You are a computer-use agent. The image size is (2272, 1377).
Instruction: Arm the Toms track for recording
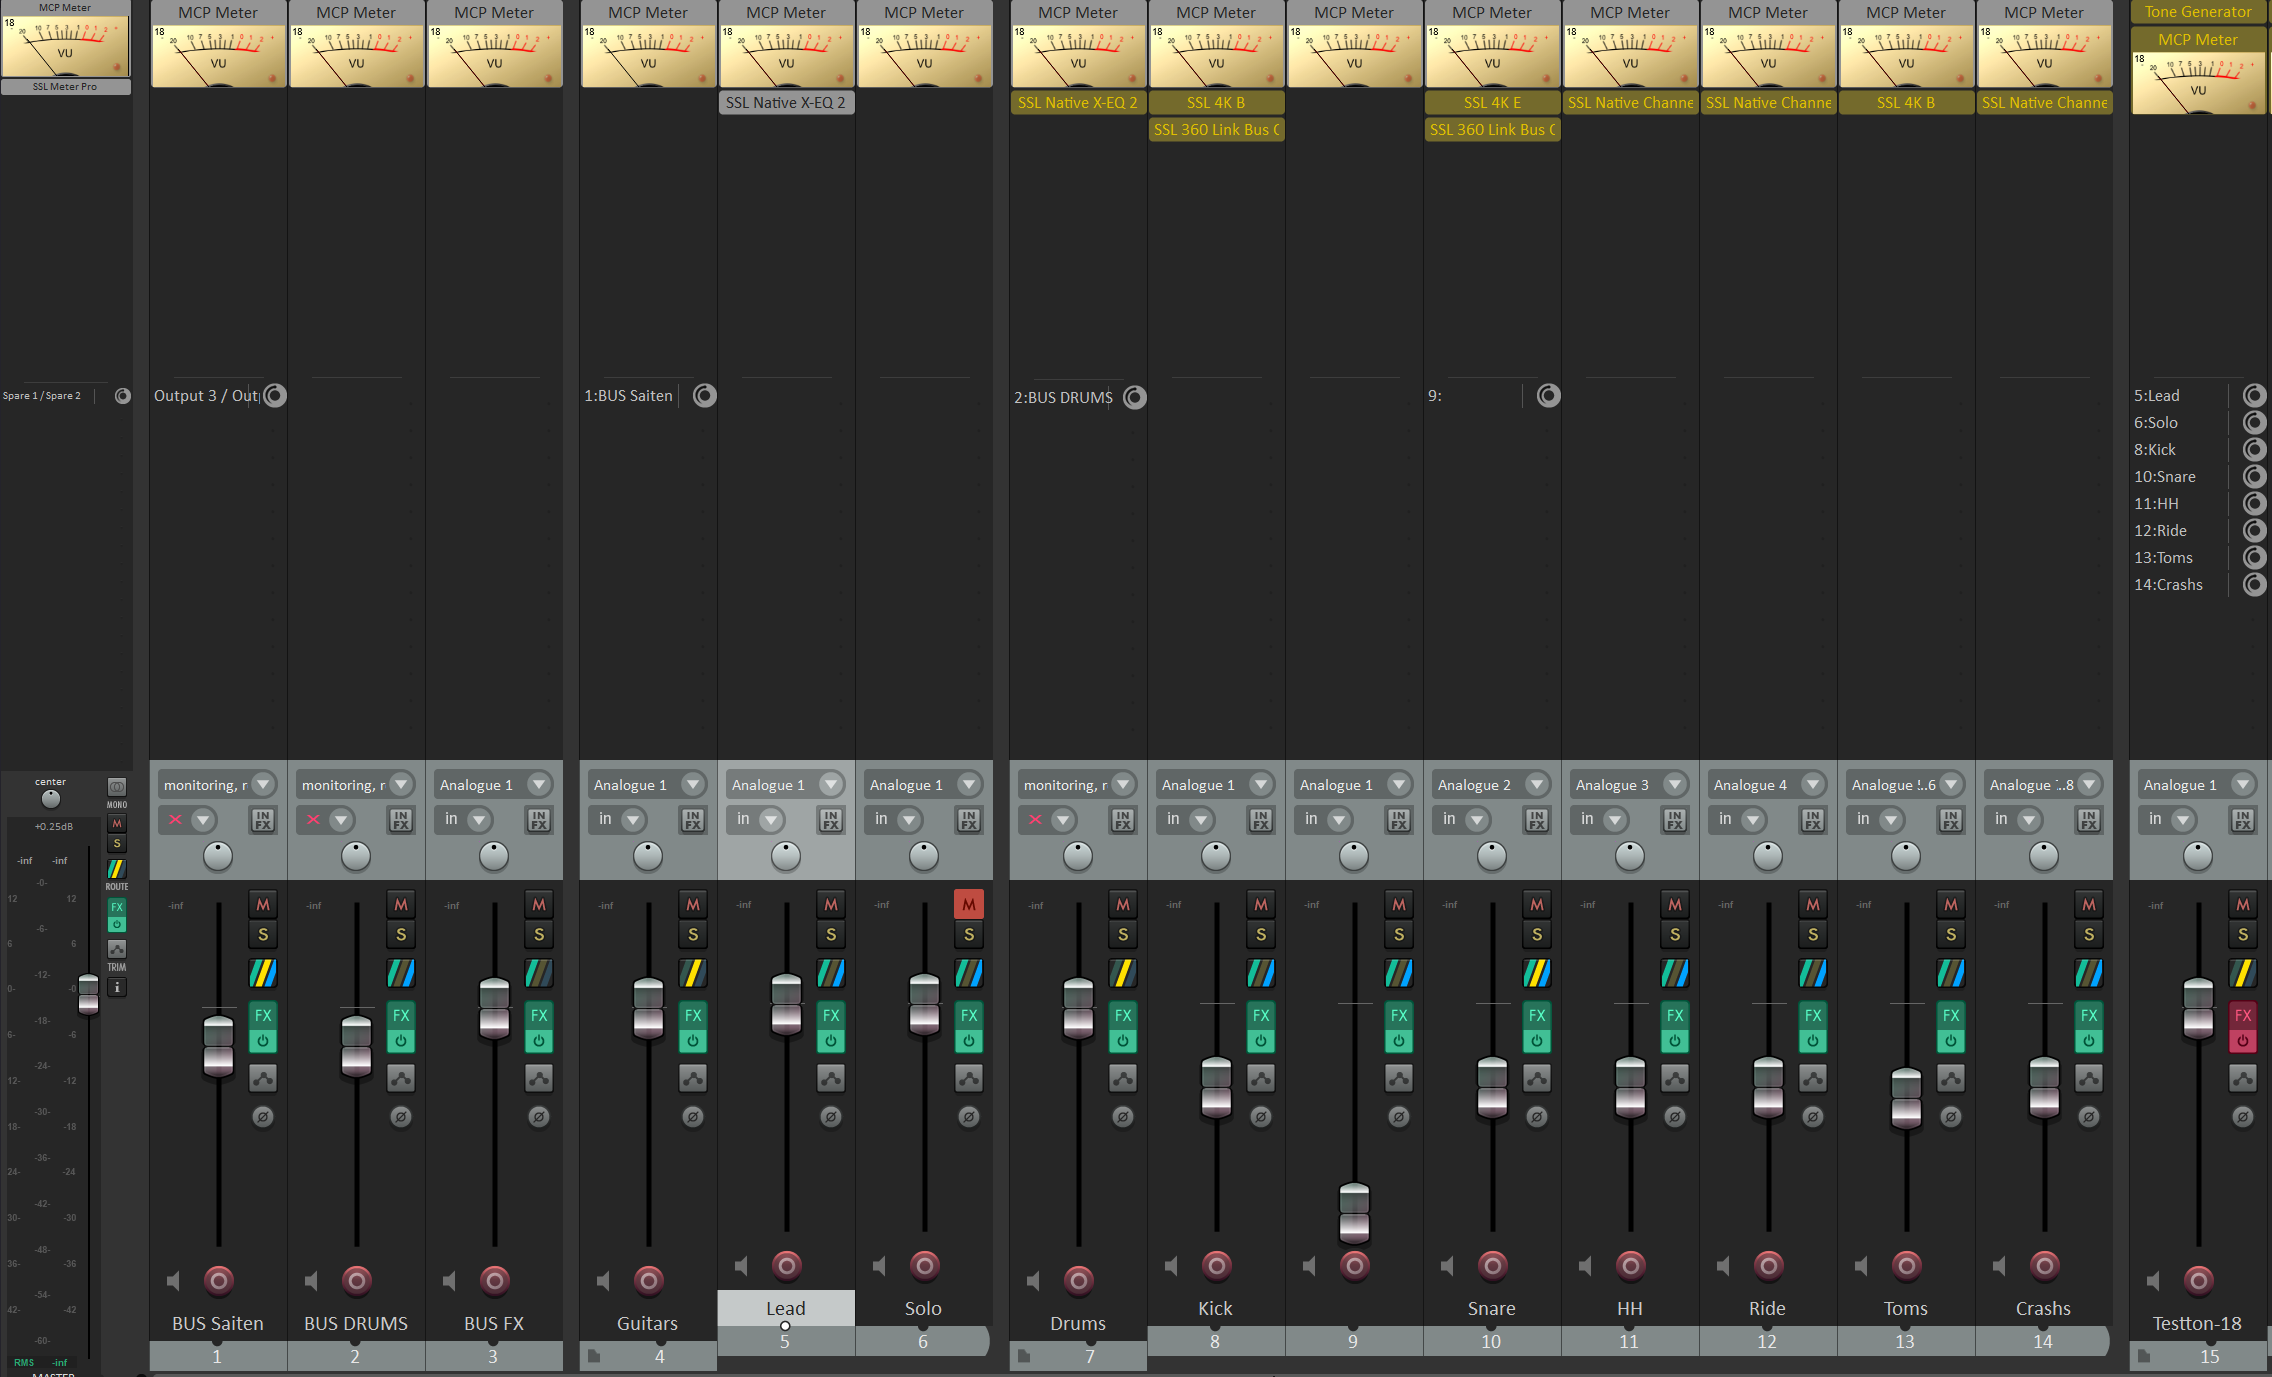[x=1907, y=1266]
